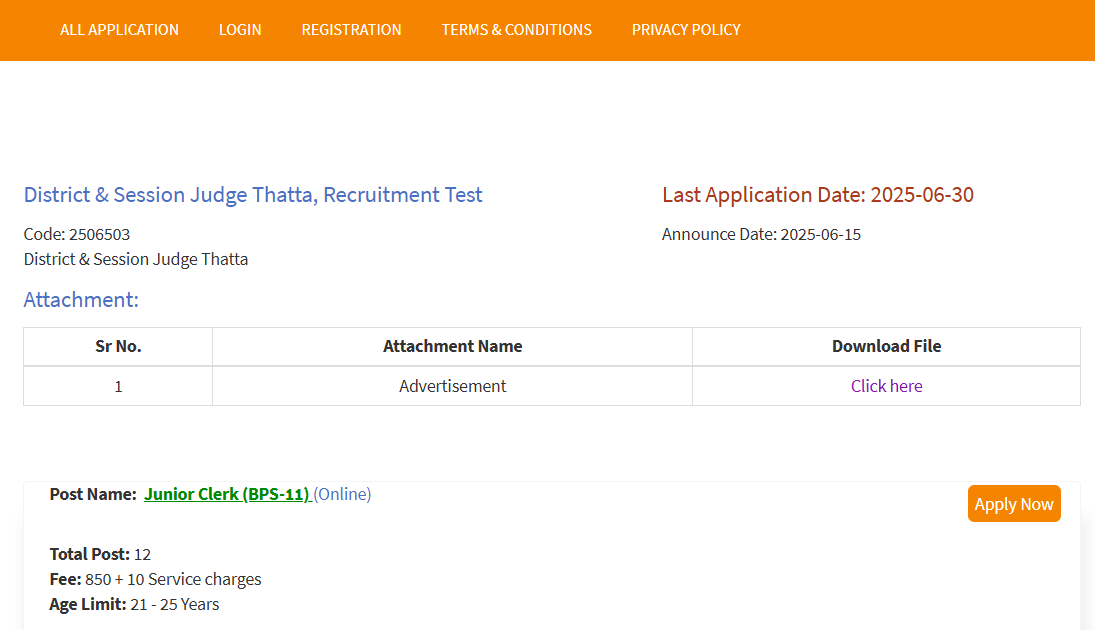Go to the LOGIN page
This screenshot has height=630, width=1095.
point(240,30)
